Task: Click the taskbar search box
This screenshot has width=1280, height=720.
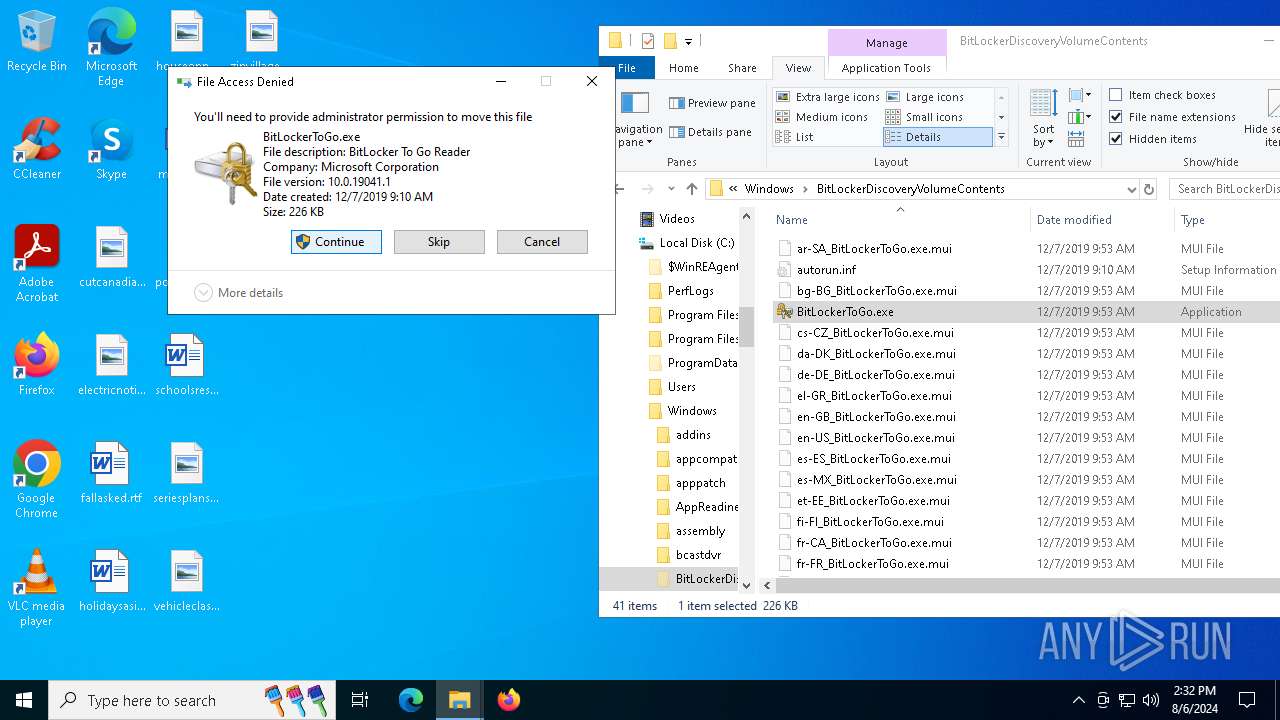Action: coord(193,700)
